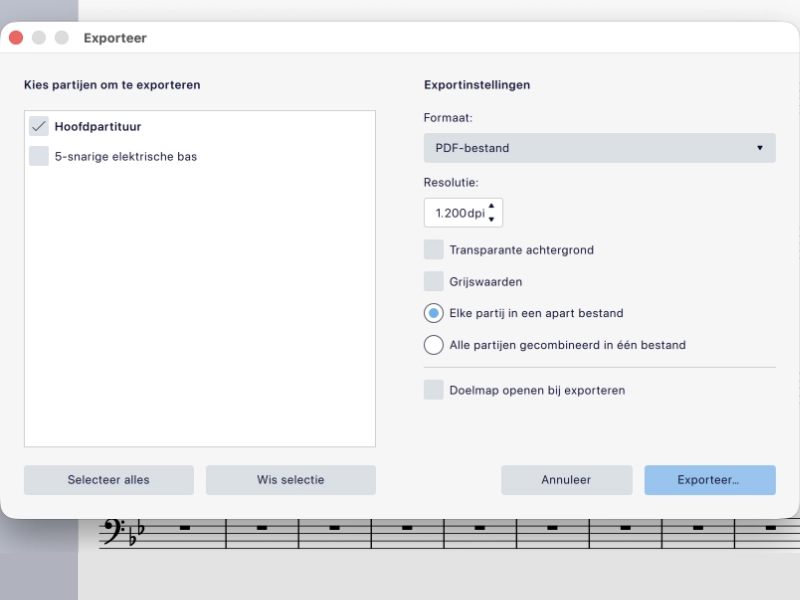Open the Formaat PDF-bestand dropdown
800x600 pixels.
pos(599,148)
